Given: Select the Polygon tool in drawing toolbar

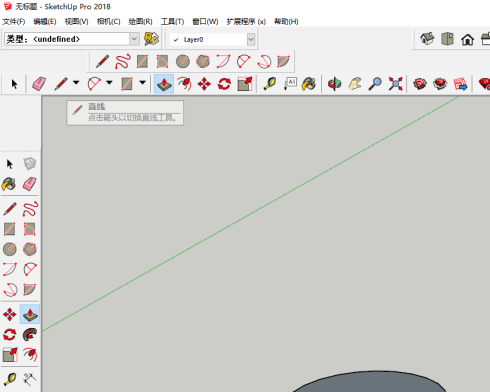Looking at the screenshot, I should click(203, 61).
